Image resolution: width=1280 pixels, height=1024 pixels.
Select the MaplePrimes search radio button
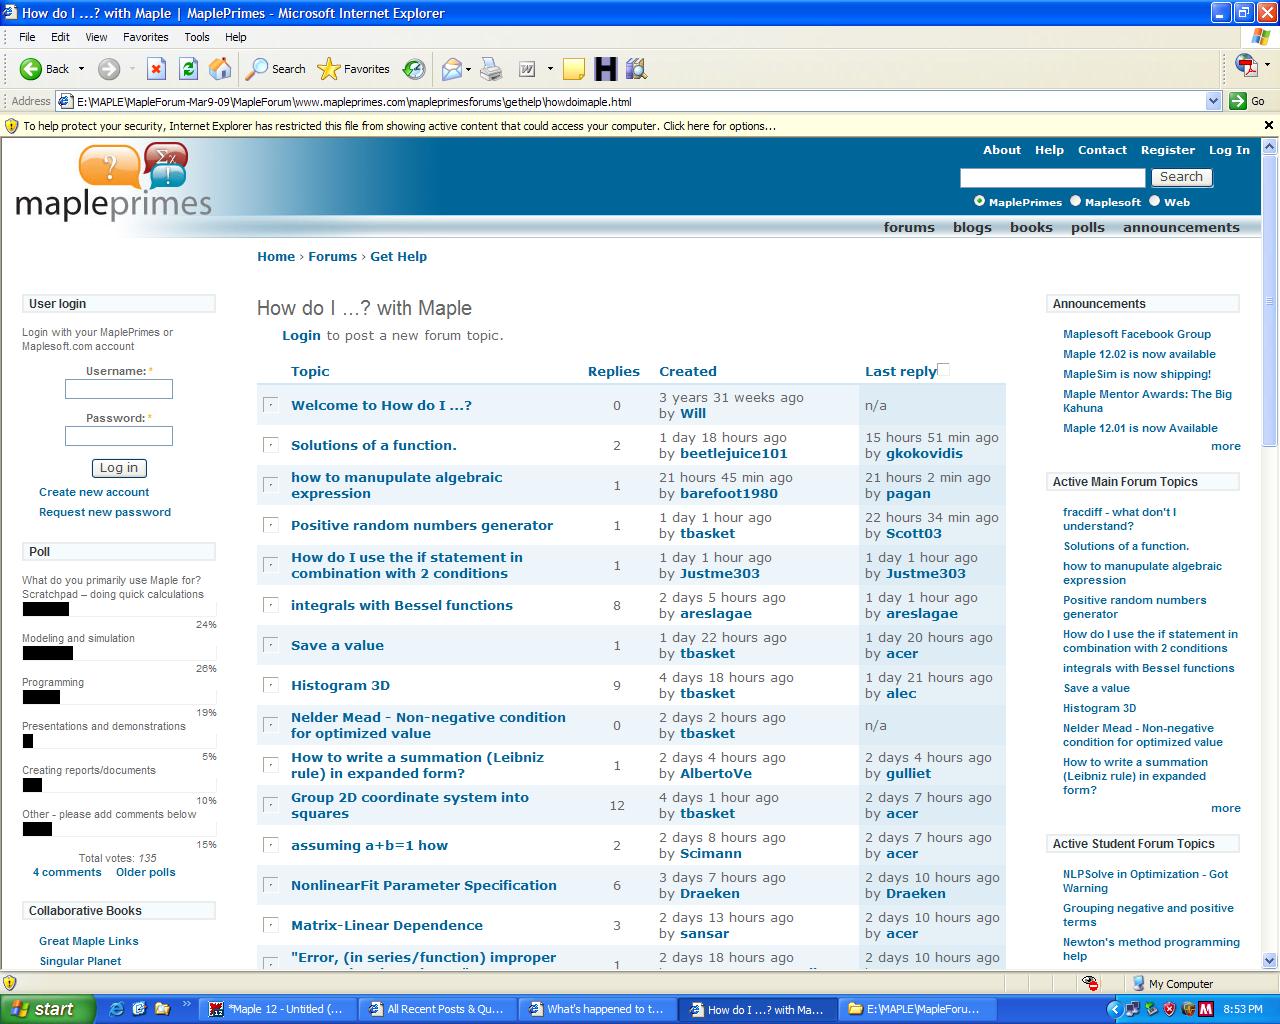[980, 201]
